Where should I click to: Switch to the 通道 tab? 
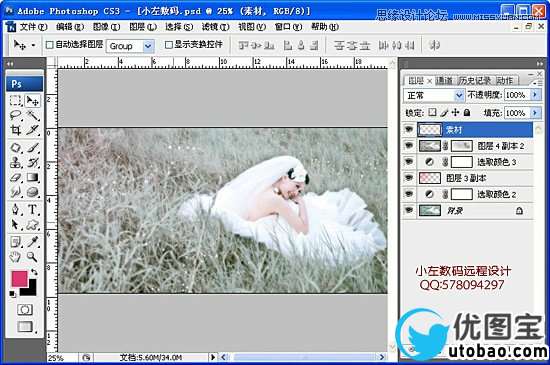pos(444,81)
